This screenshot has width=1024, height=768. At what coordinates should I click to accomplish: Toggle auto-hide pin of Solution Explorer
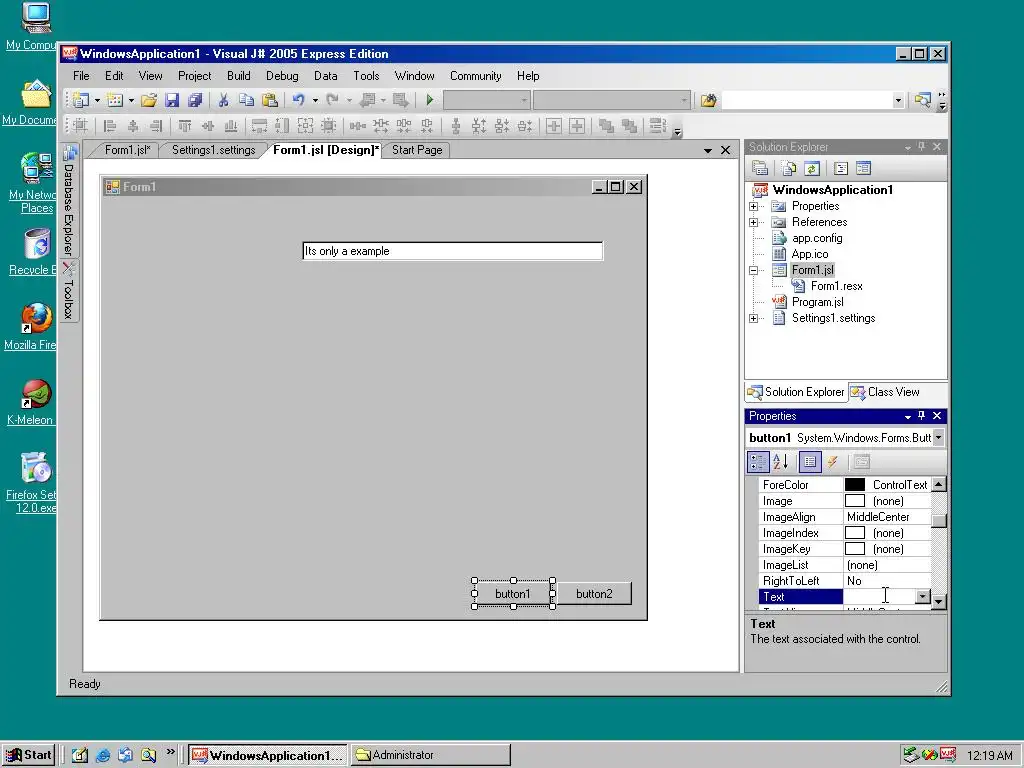coord(921,147)
